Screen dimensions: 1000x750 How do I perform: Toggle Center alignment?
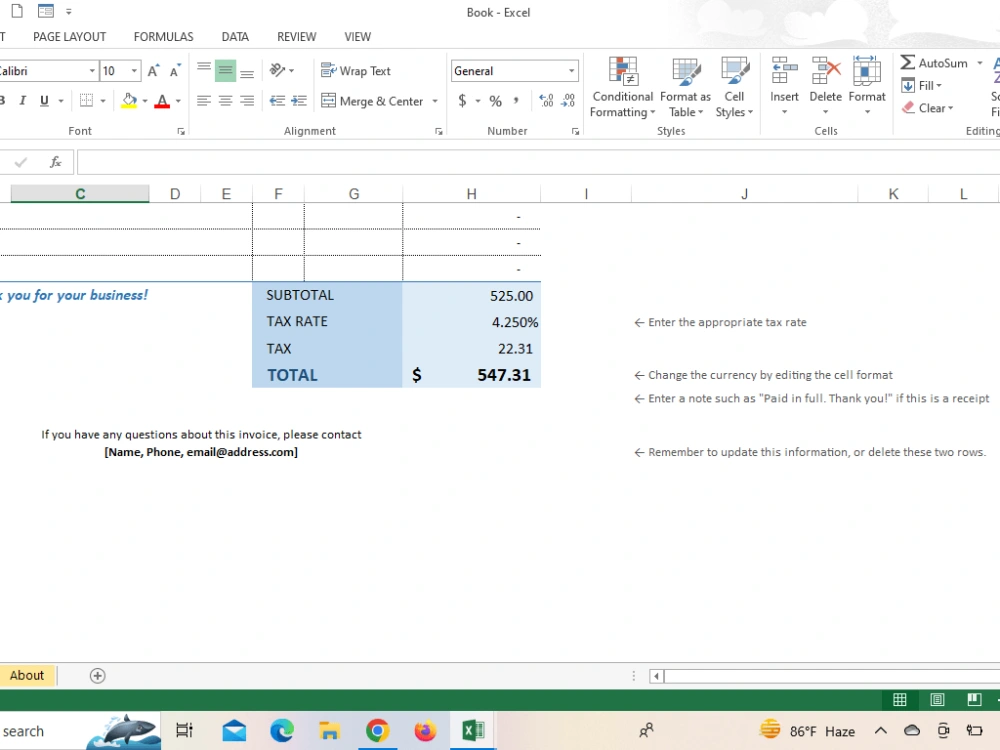click(x=225, y=101)
